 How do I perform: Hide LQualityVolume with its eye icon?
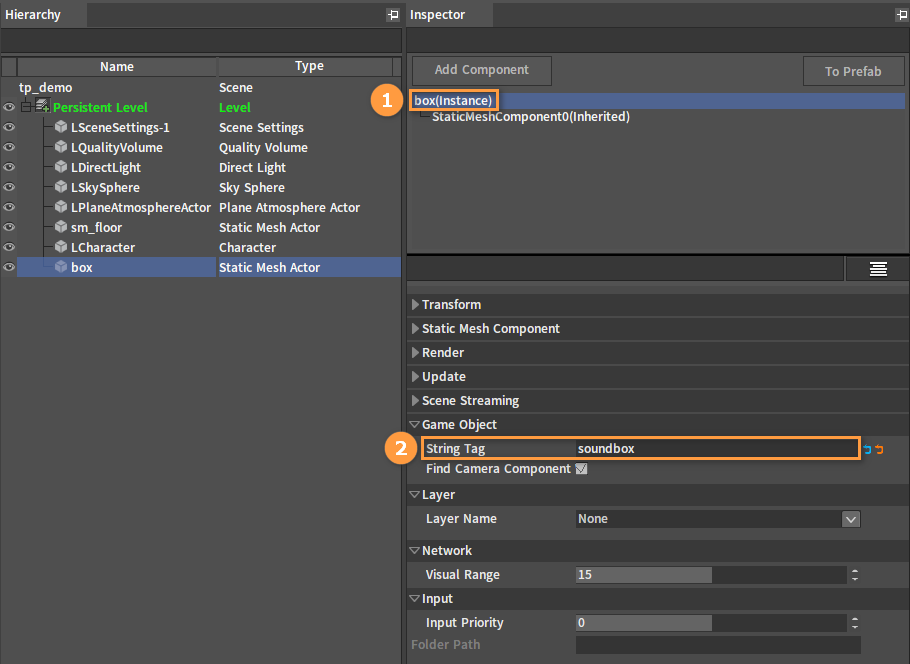point(9,147)
